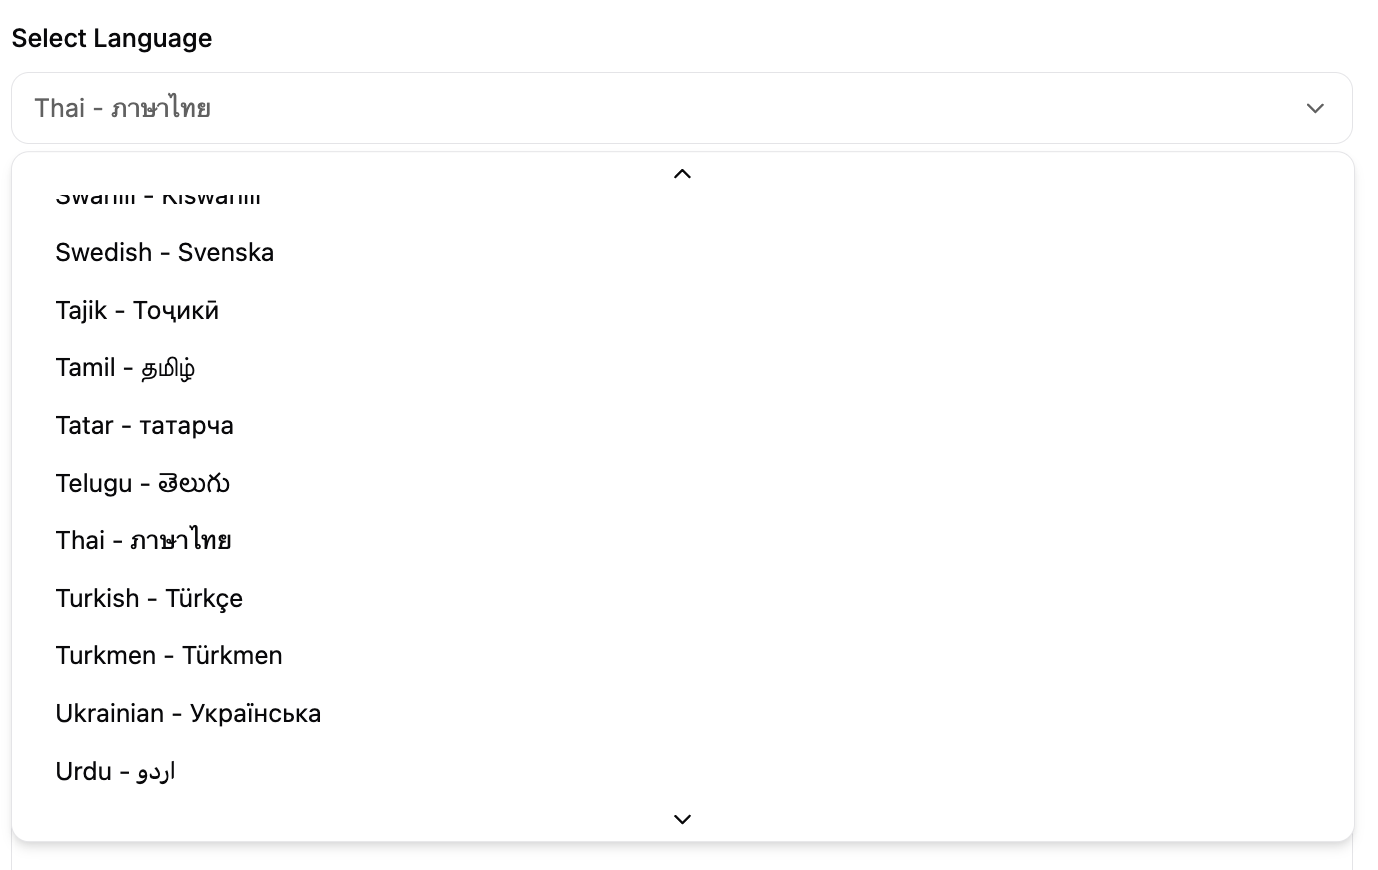The height and width of the screenshot is (870, 1378).
Task: Pick Tamil from the language list
Action: click(125, 368)
